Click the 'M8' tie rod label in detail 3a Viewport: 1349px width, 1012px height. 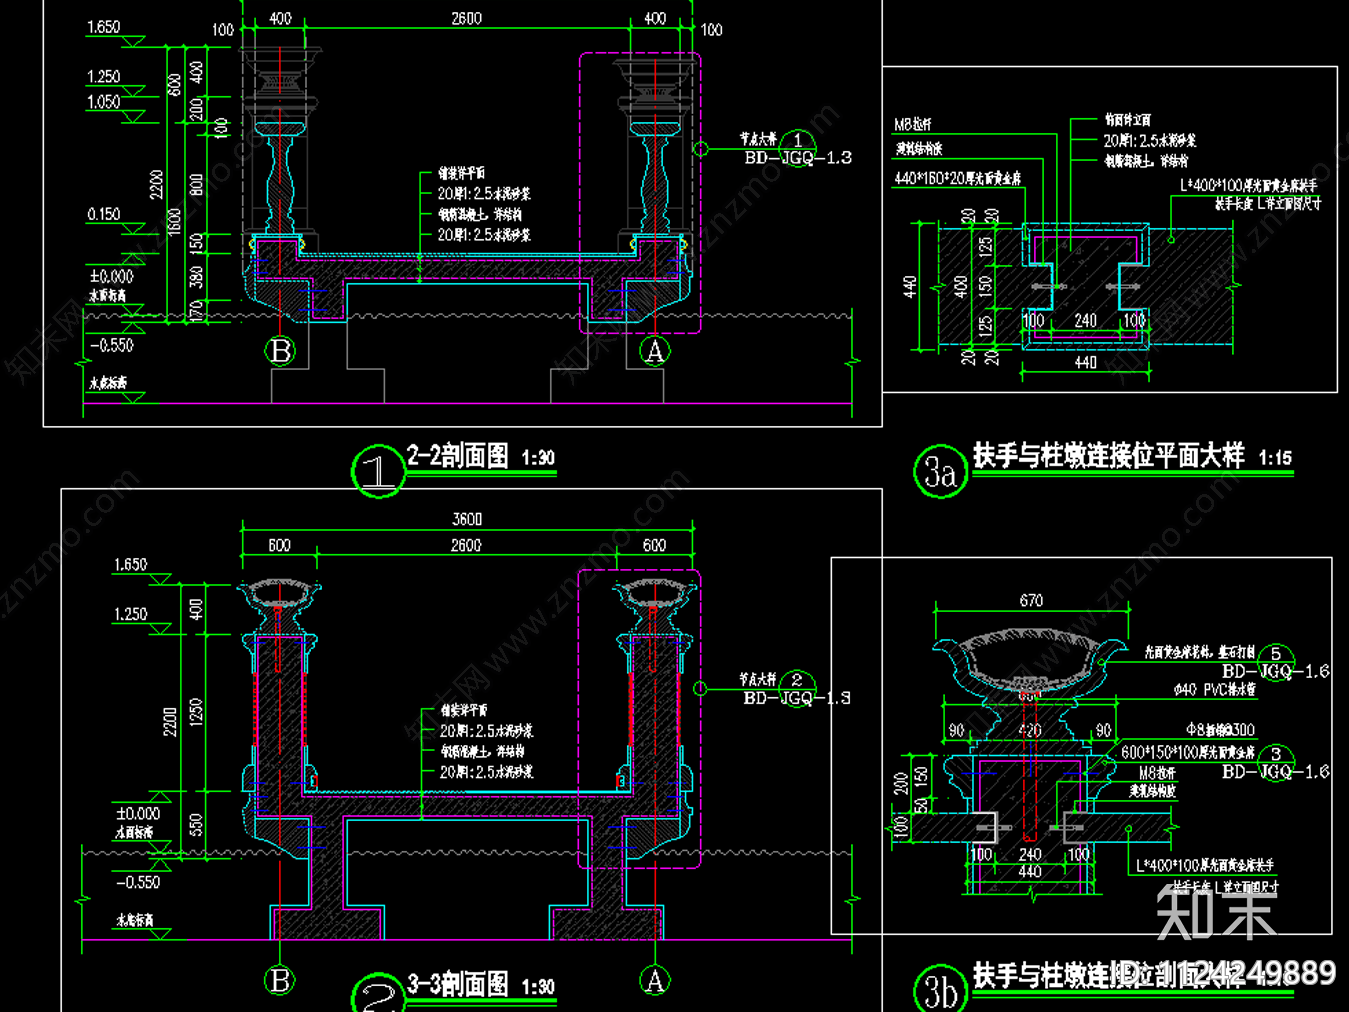(x=912, y=125)
